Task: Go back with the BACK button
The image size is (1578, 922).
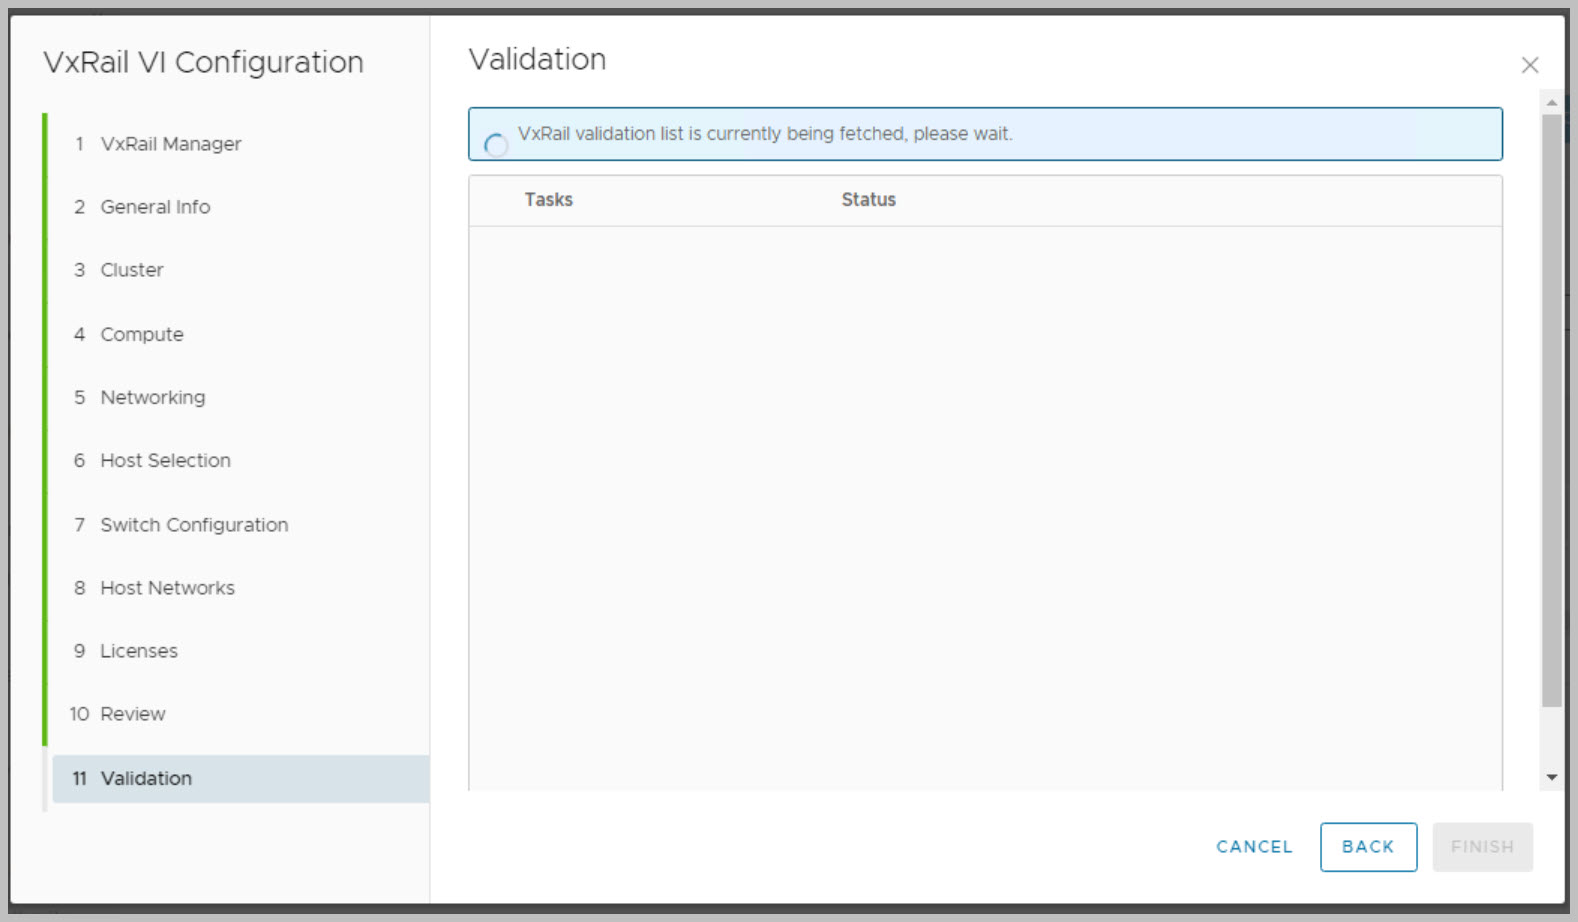Action: (x=1368, y=847)
